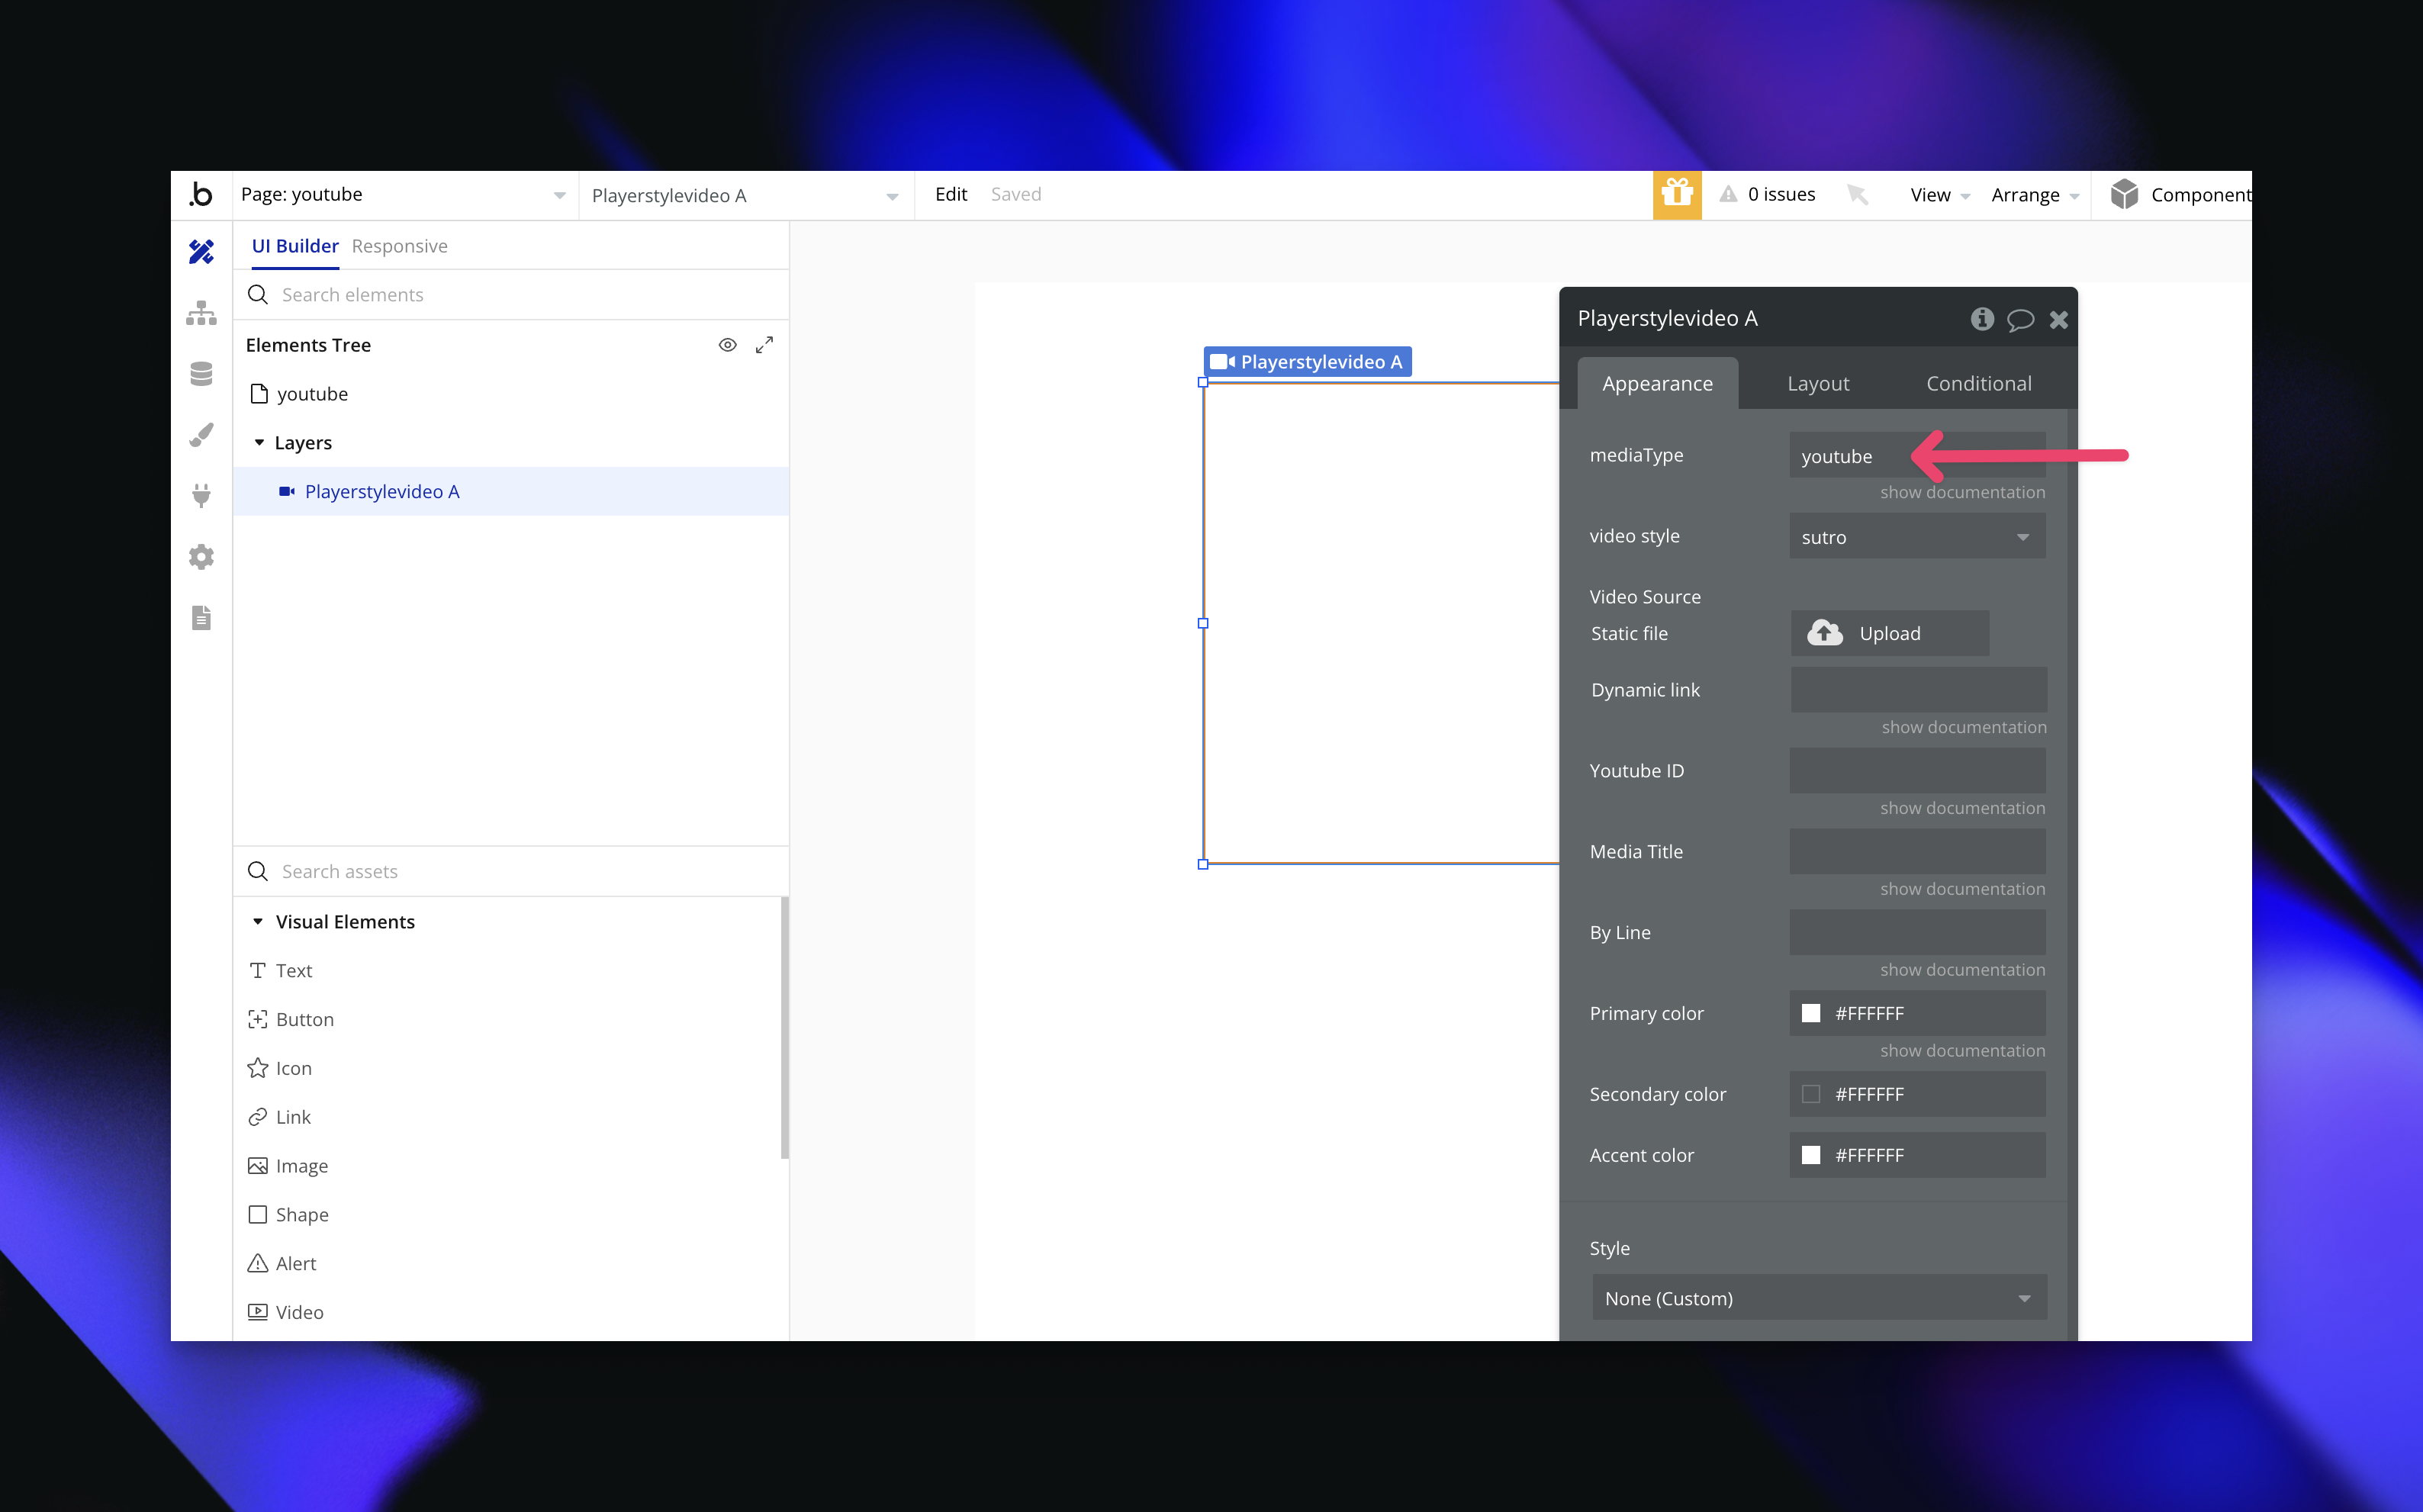This screenshot has width=2423, height=1512.
Task: Switch to the Responsive tab
Action: coord(399,246)
